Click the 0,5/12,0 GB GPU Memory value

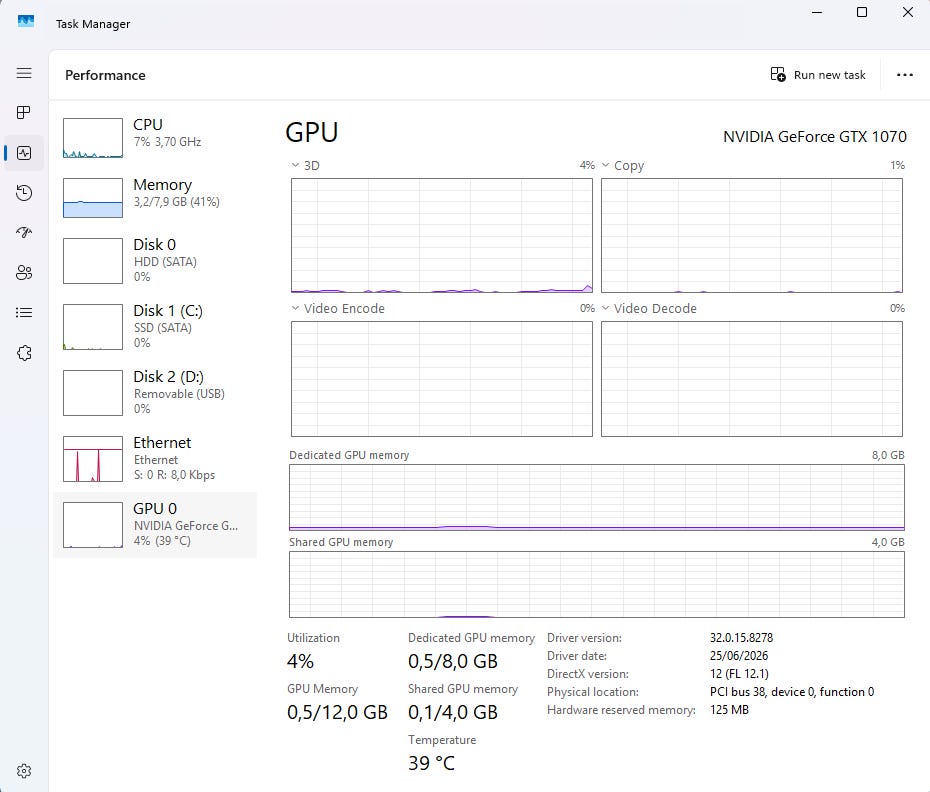point(337,712)
